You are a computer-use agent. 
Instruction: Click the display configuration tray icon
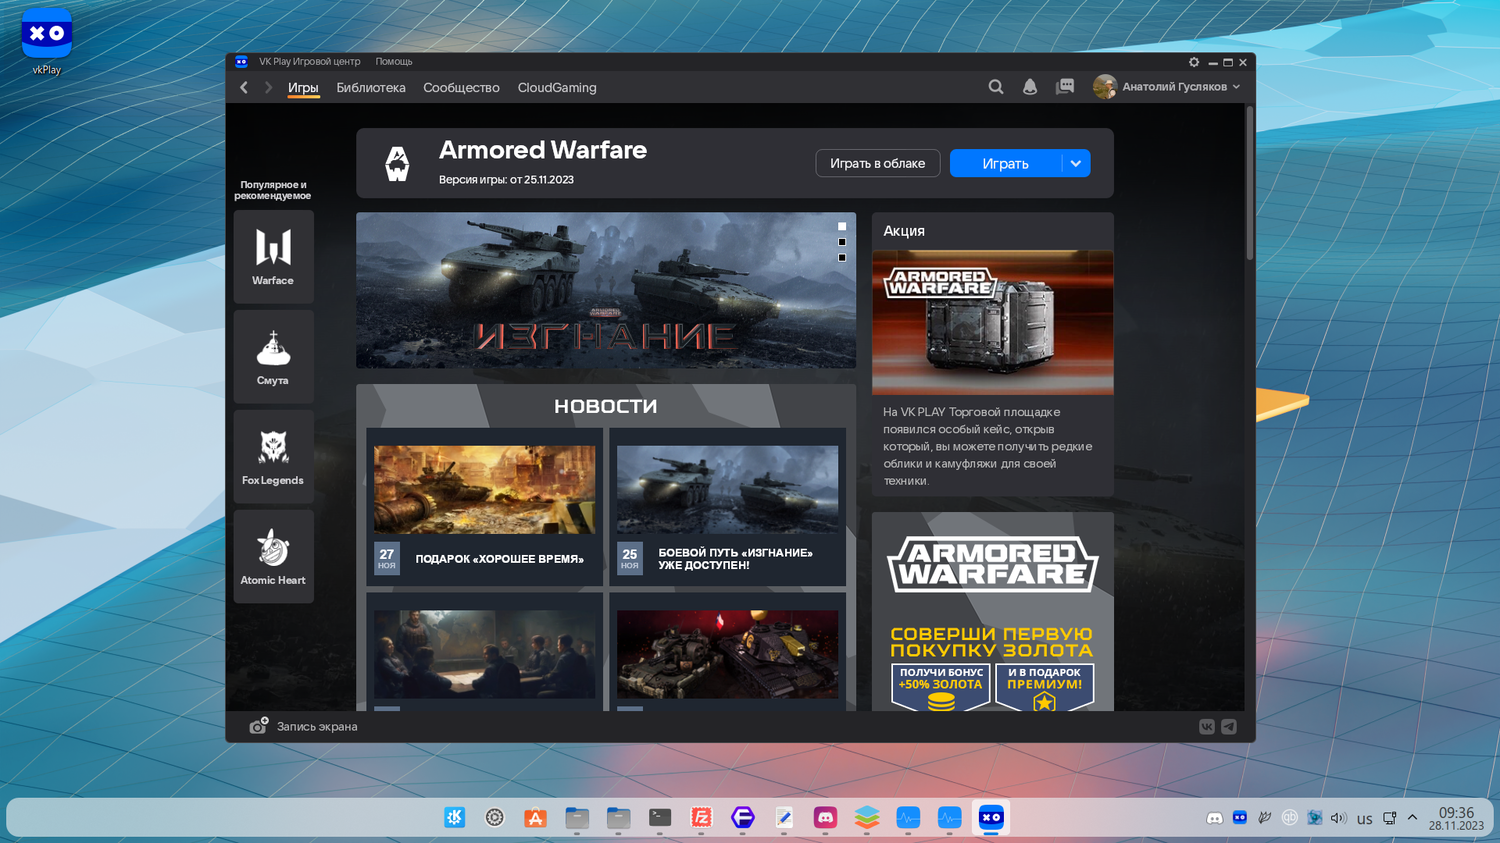coord(1390,818)
